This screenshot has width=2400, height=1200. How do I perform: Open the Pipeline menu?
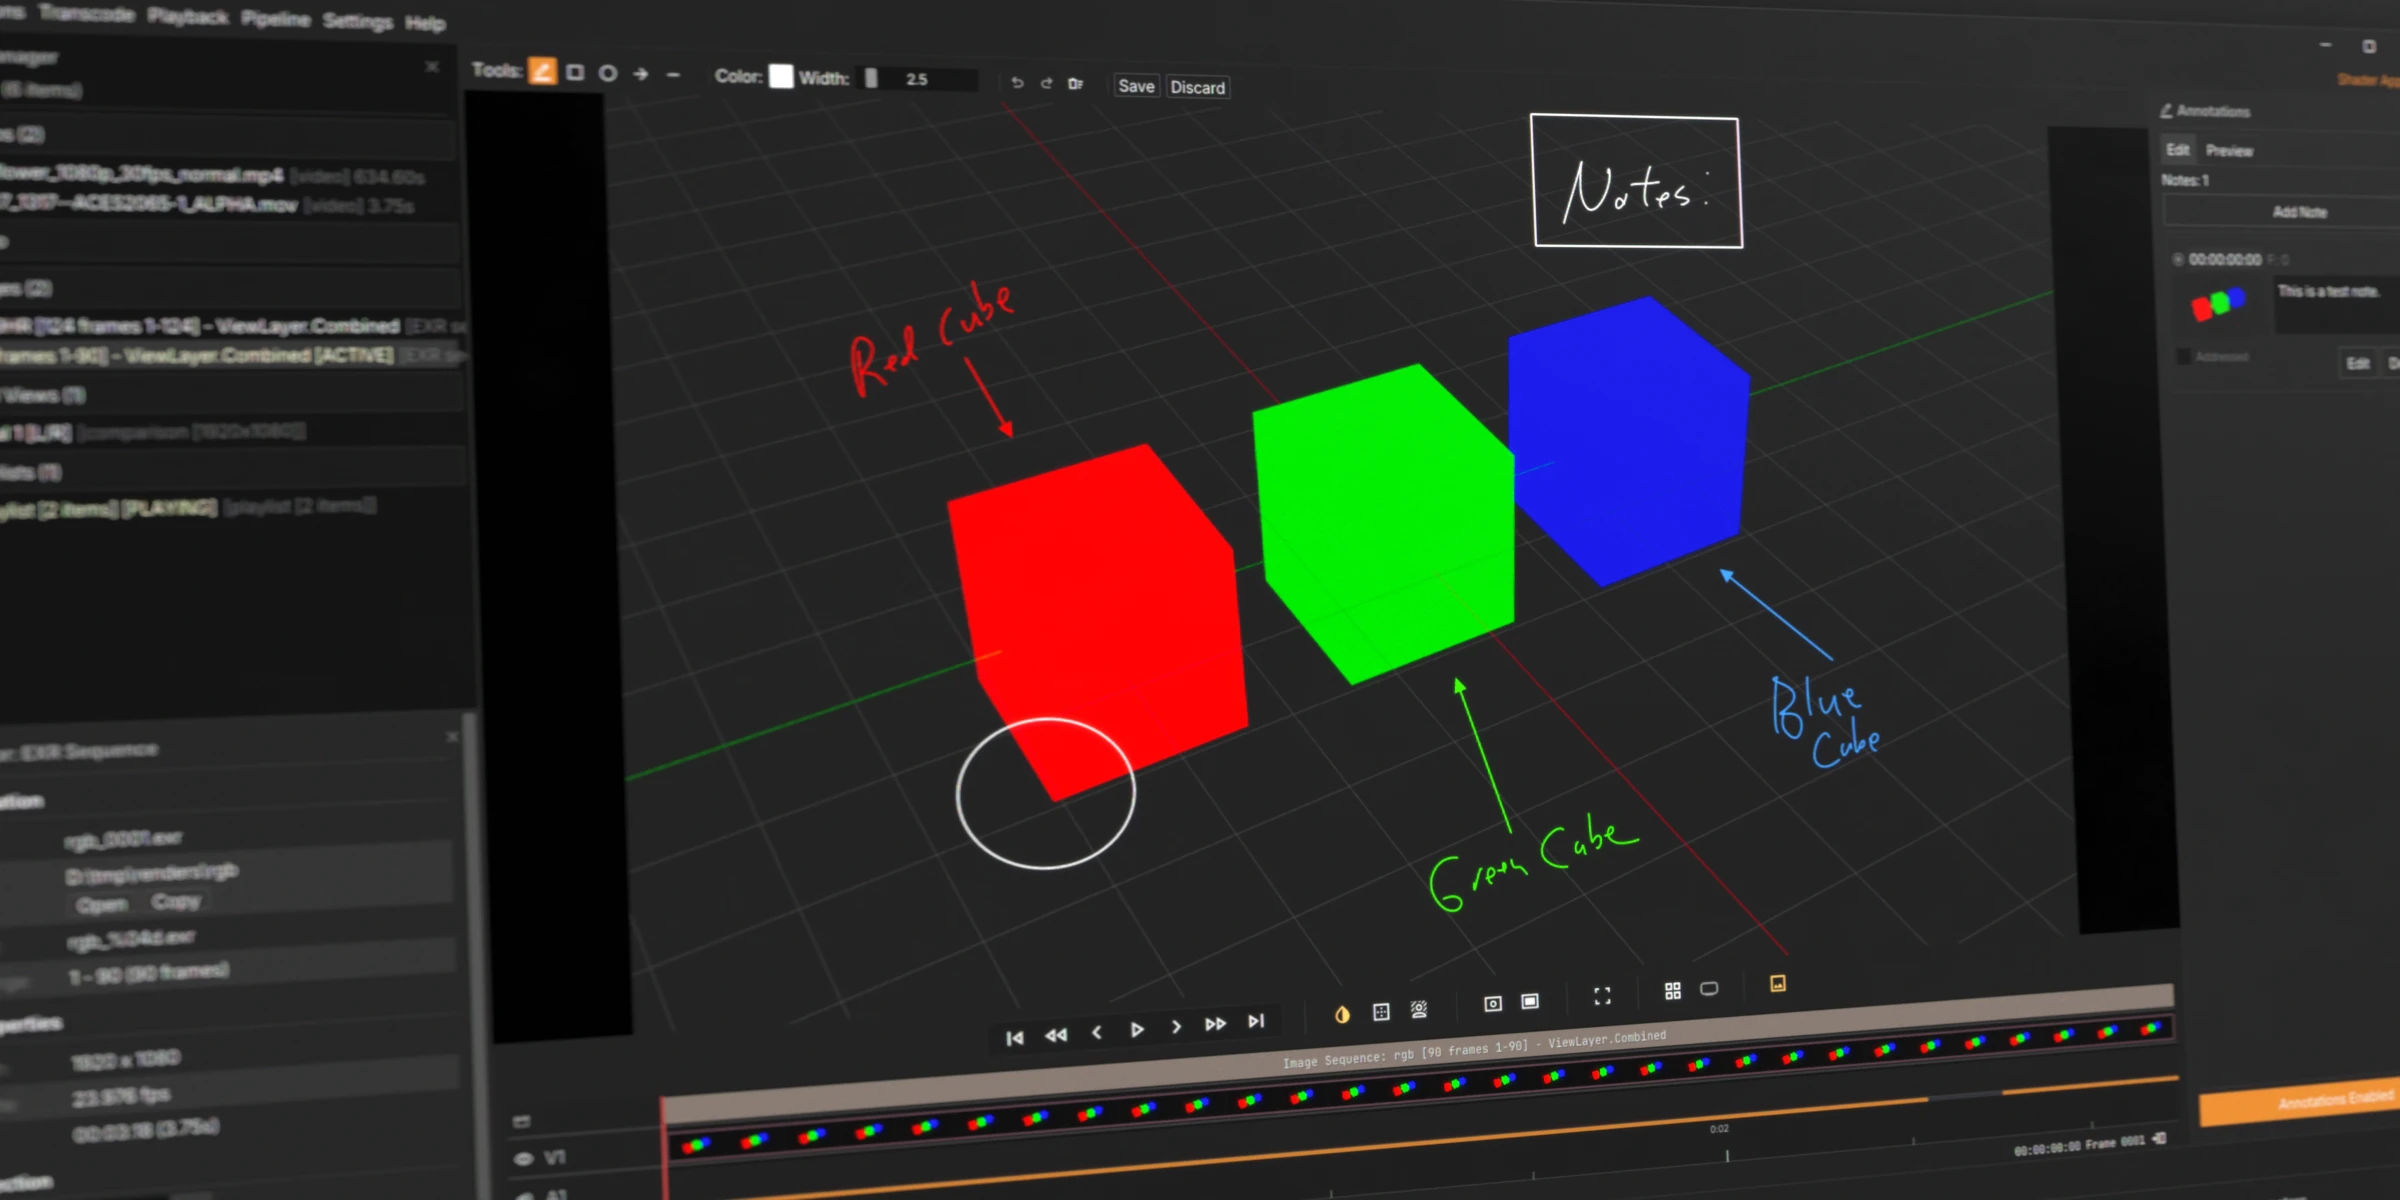coord(275,19)
